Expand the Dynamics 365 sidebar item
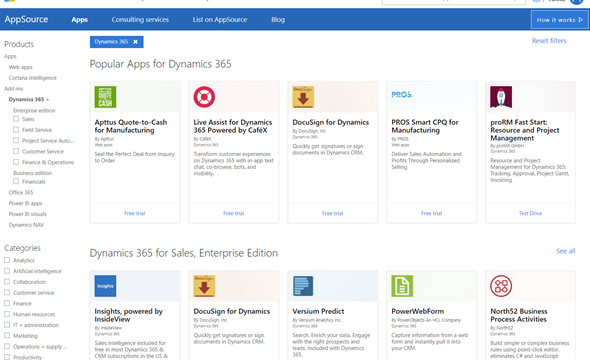 point(29,100)
